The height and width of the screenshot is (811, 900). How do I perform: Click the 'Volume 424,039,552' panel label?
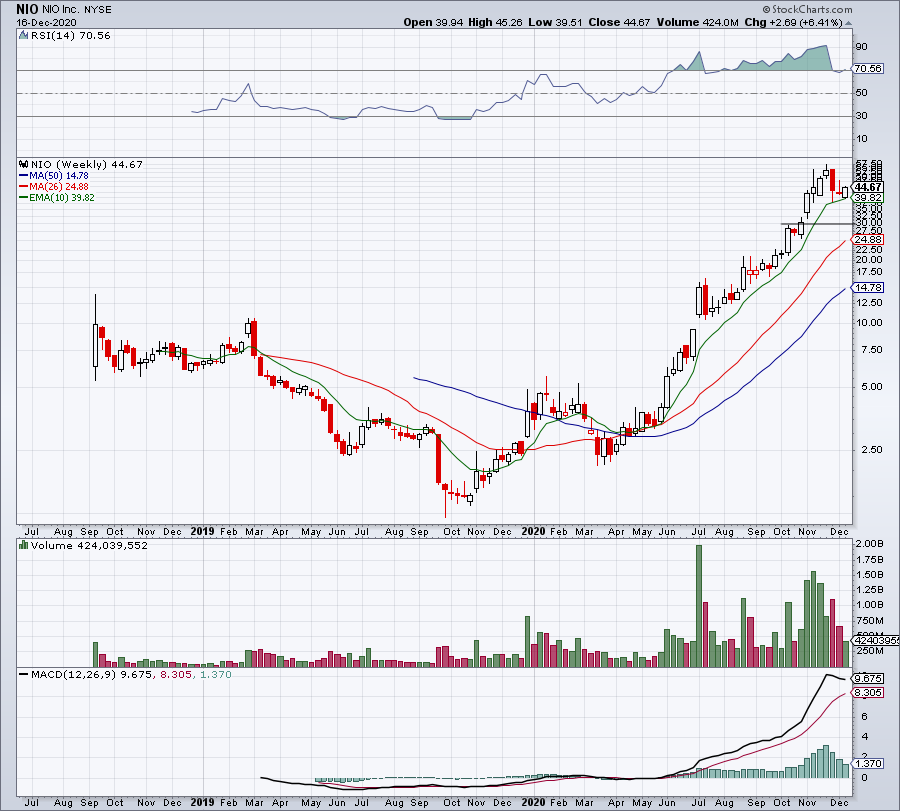click(89, 545)
